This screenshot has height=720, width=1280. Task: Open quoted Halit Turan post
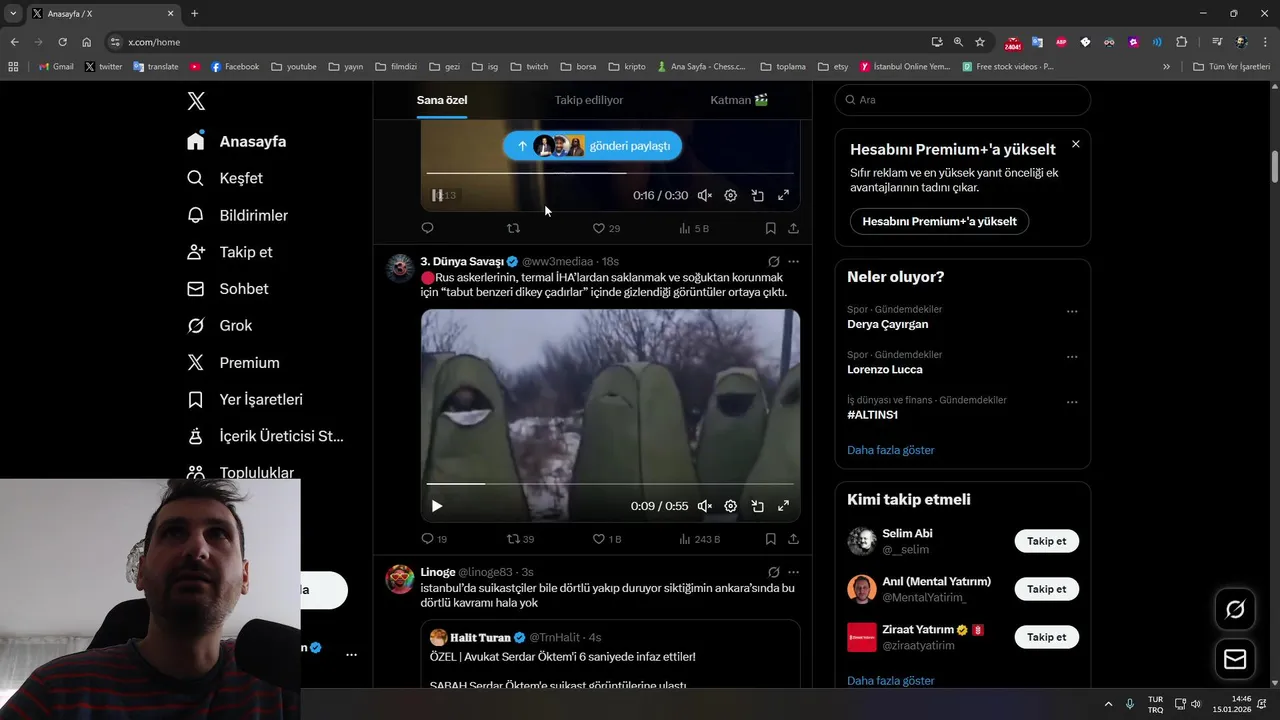tap(610, 654)
